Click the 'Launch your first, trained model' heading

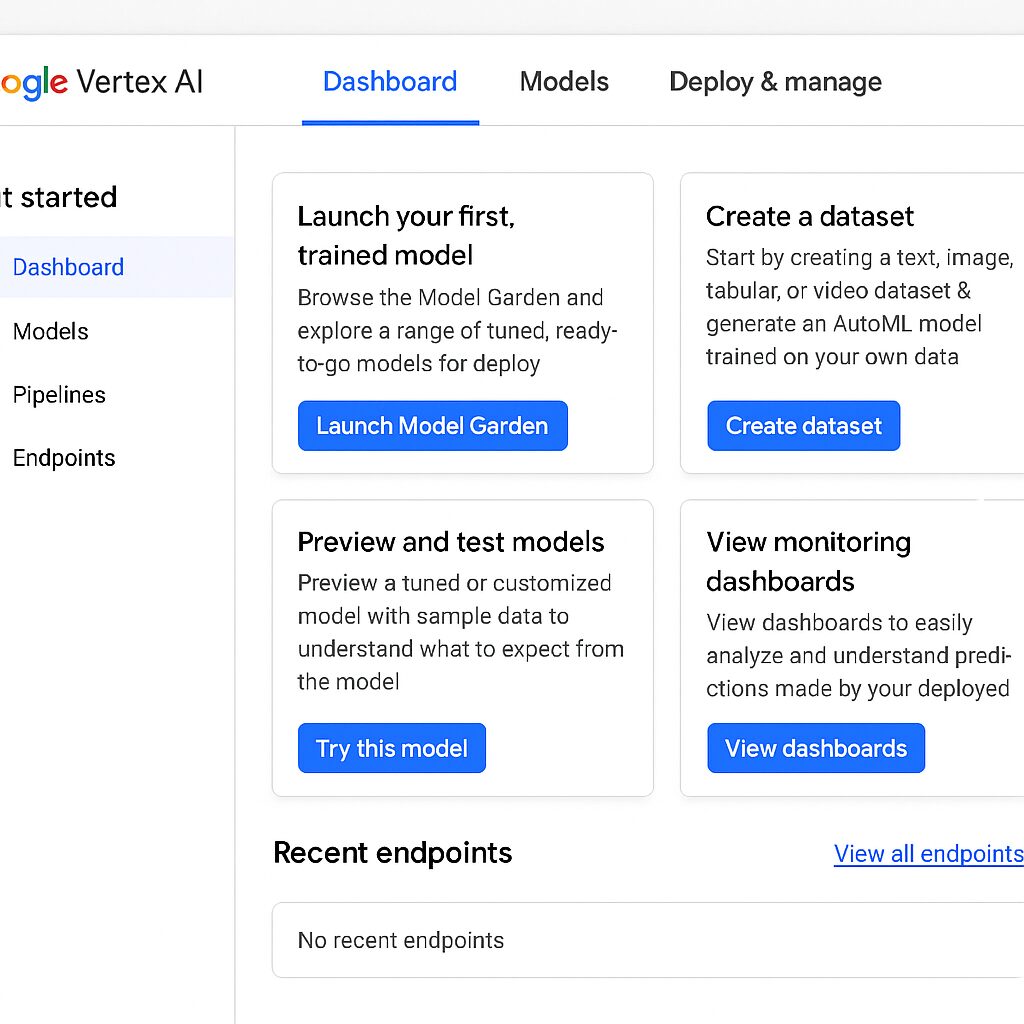click(x=406, y=236)
